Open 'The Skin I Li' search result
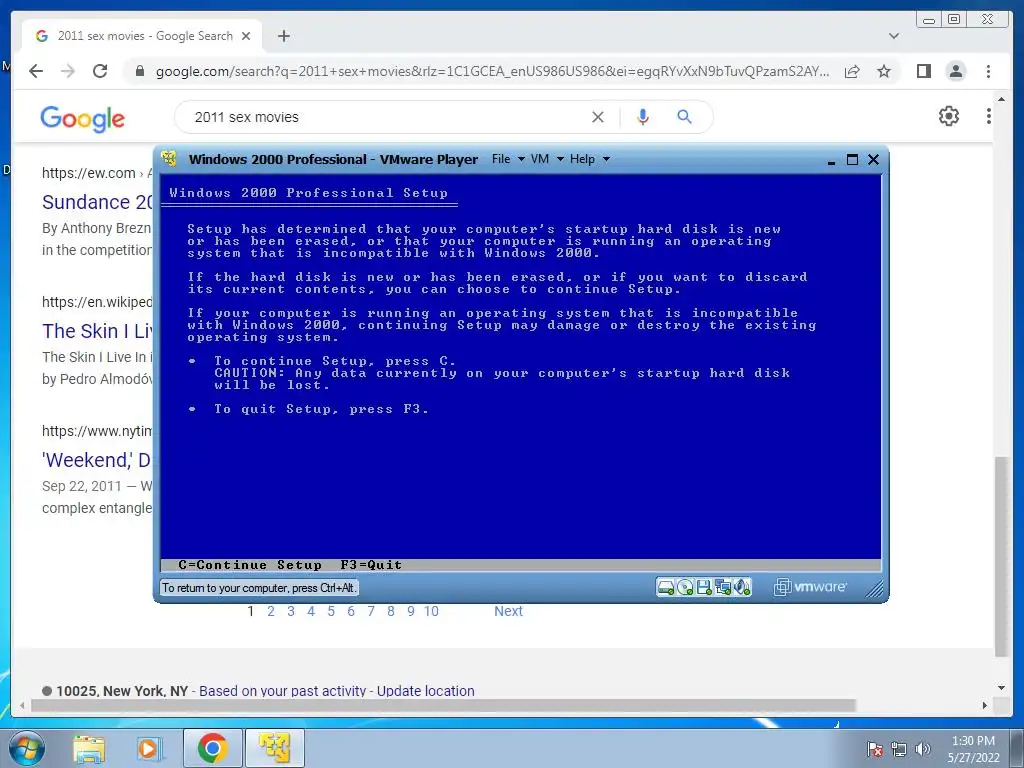 click(x=97, y=331)
